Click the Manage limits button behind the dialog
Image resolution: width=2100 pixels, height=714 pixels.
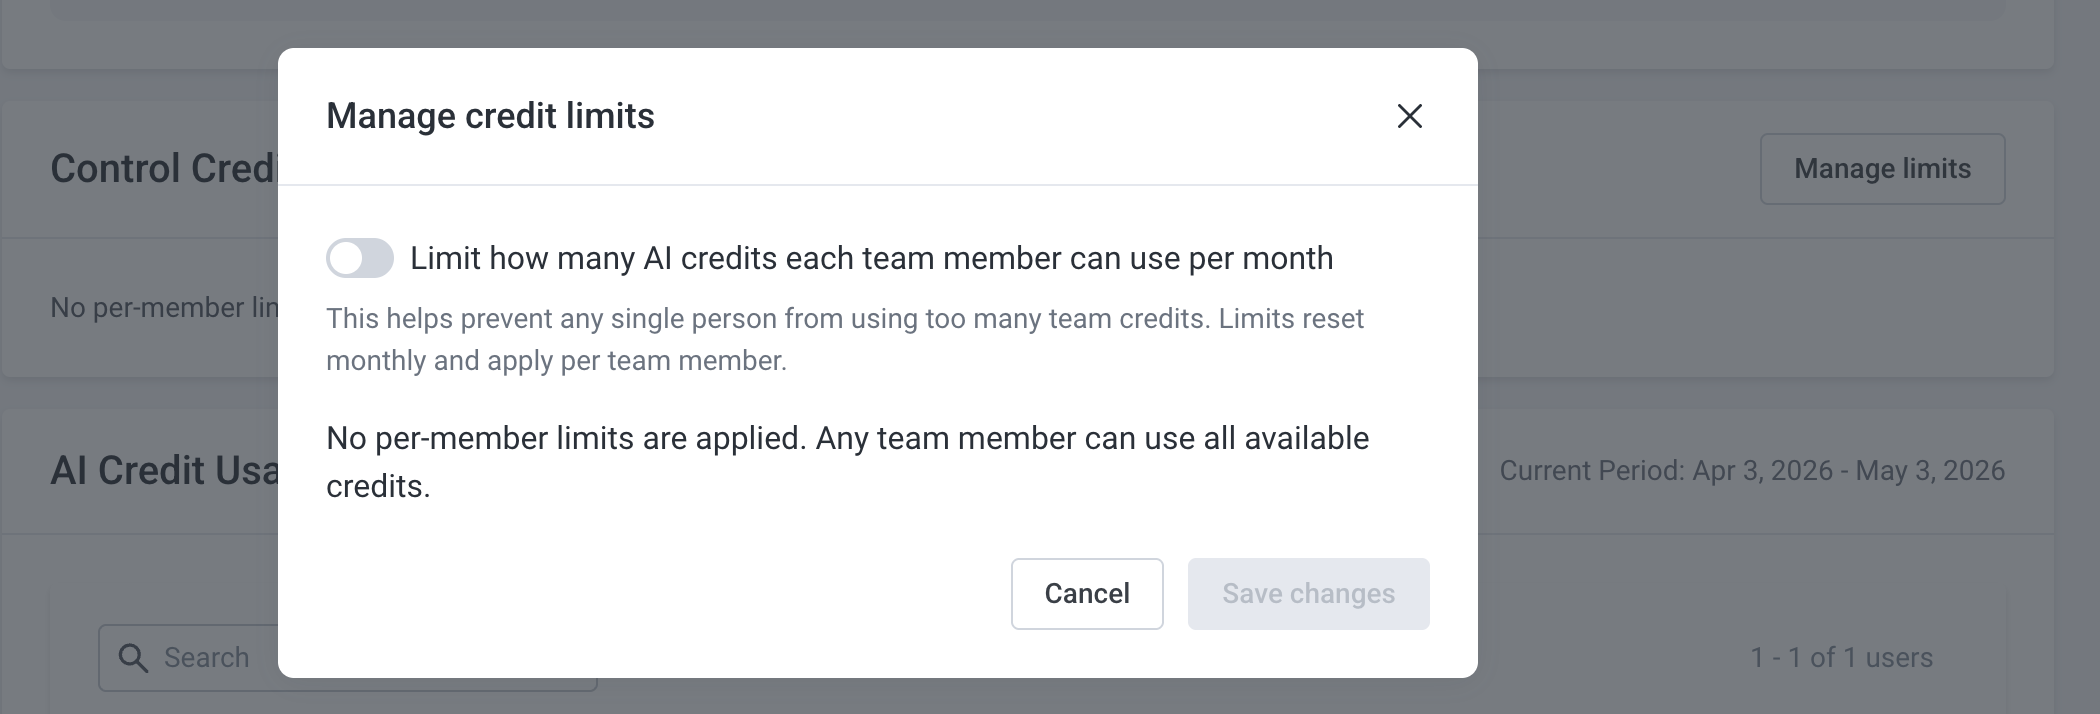point(1882,169)
